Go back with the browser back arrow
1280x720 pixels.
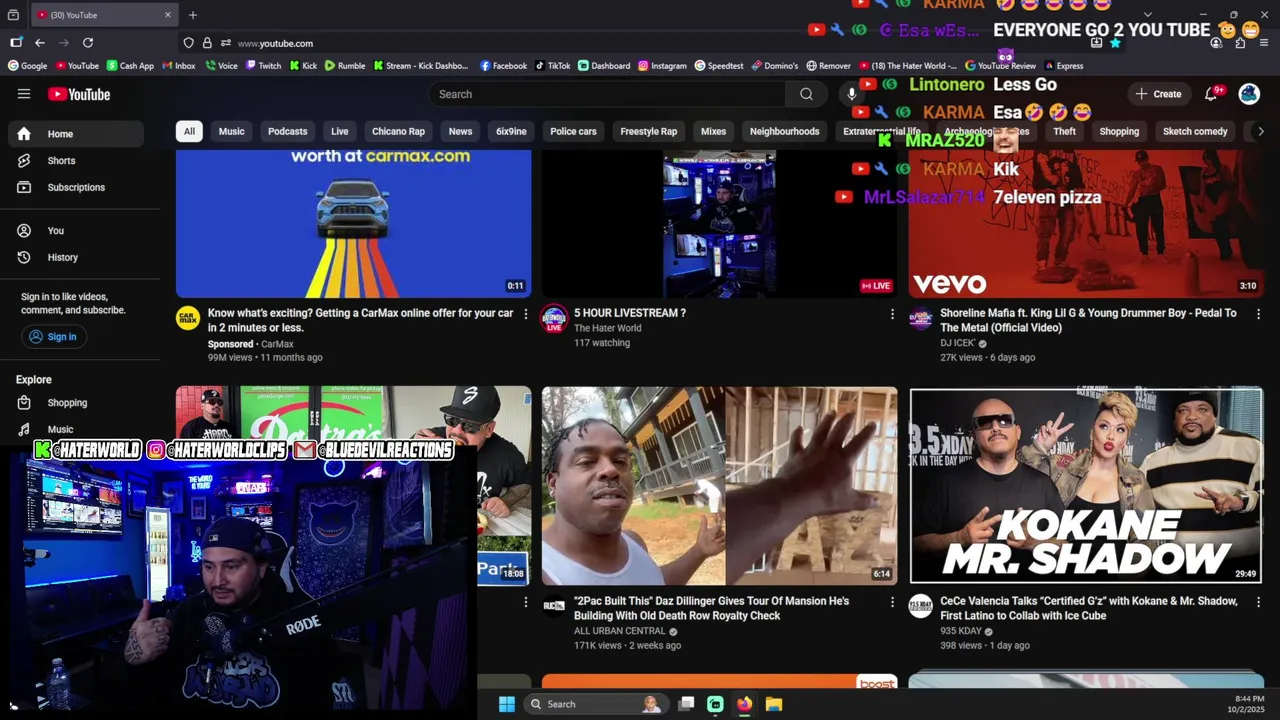(40, 43)
